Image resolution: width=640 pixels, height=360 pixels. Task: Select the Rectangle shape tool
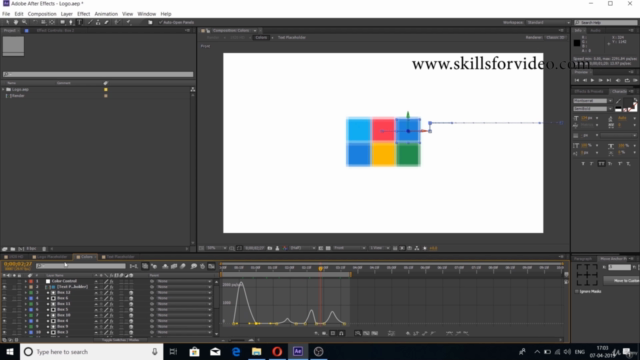(x=62, y=22)
